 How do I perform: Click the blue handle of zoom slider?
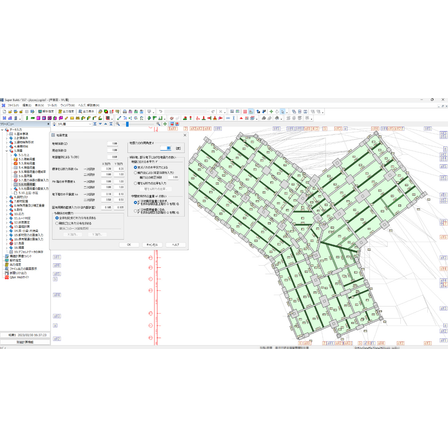[x=127, y=124]
